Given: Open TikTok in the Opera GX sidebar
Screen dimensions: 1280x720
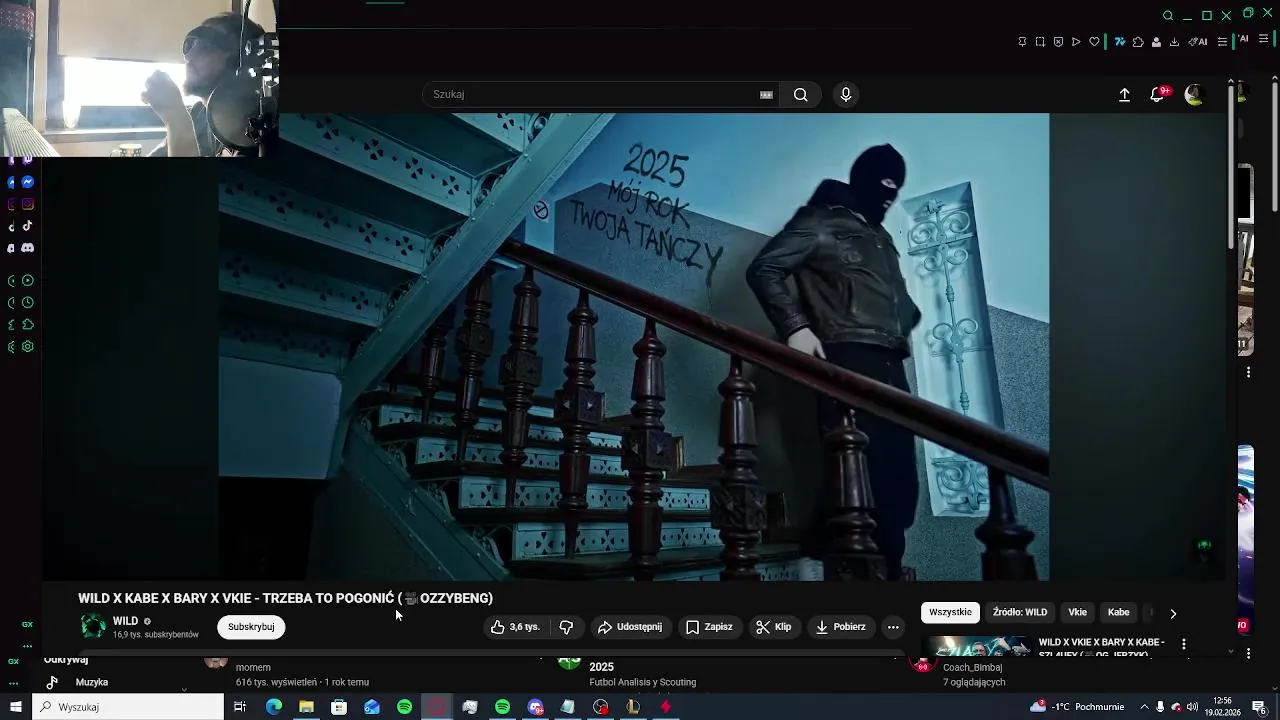Looking at the screenshot, I should [27, 226].
